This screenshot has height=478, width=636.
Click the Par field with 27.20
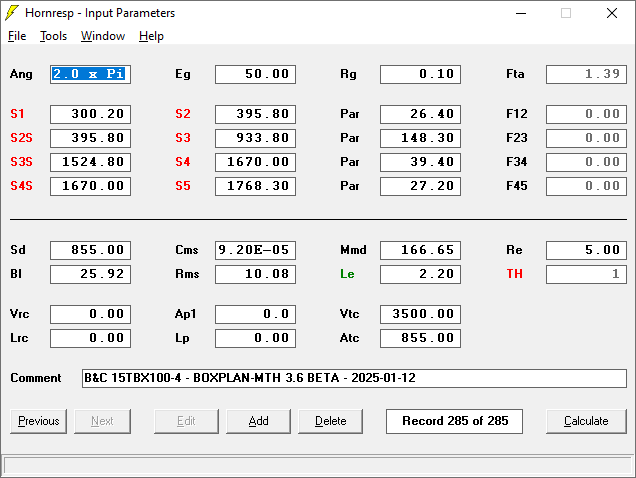point(420,186)
